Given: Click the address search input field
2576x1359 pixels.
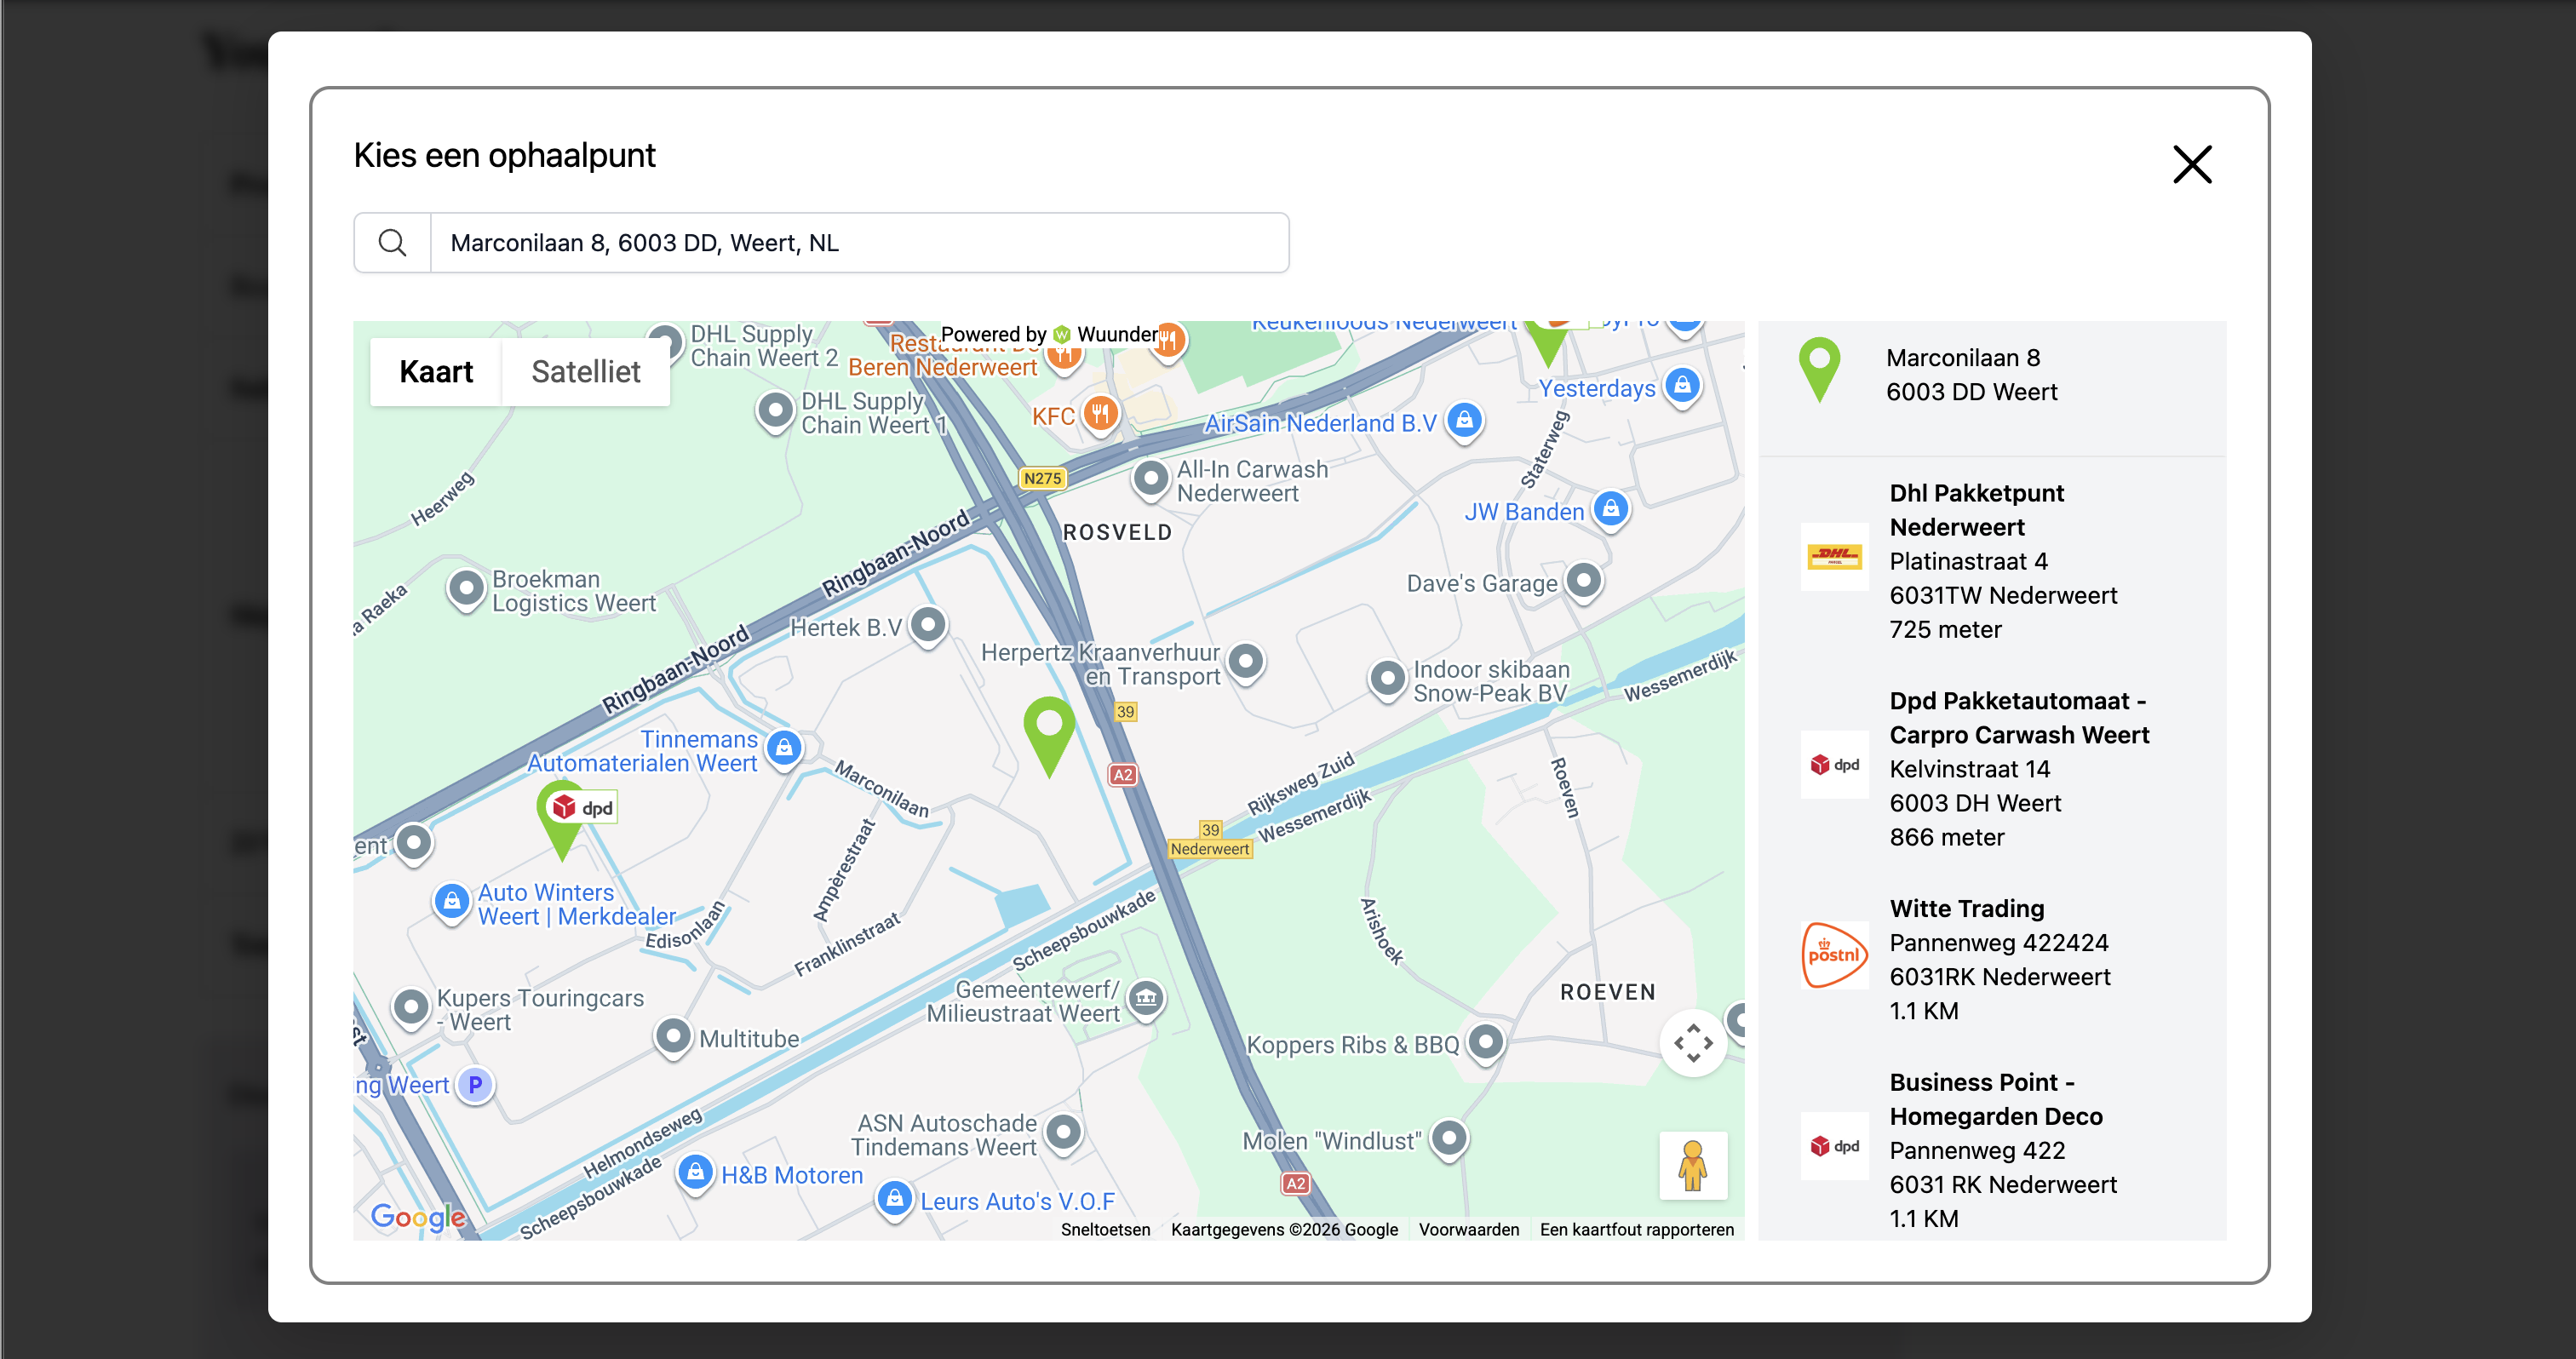Looking at the screenshot, I should (x=860, y=242).
